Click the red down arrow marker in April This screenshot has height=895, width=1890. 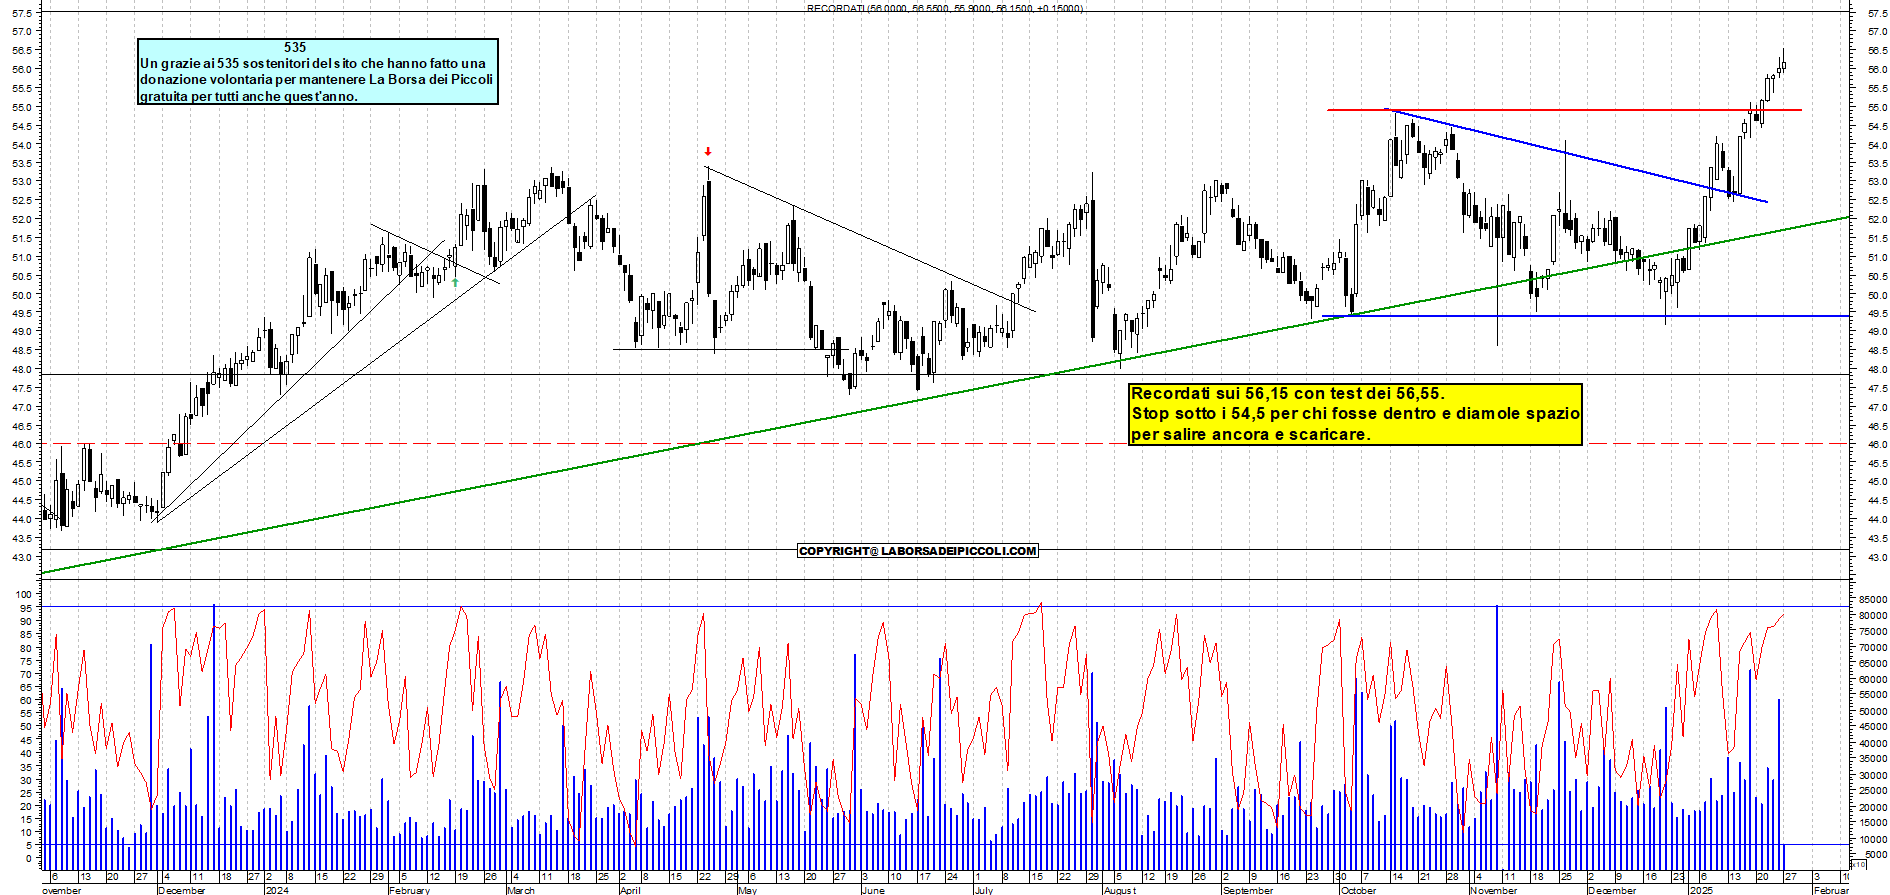708,152
